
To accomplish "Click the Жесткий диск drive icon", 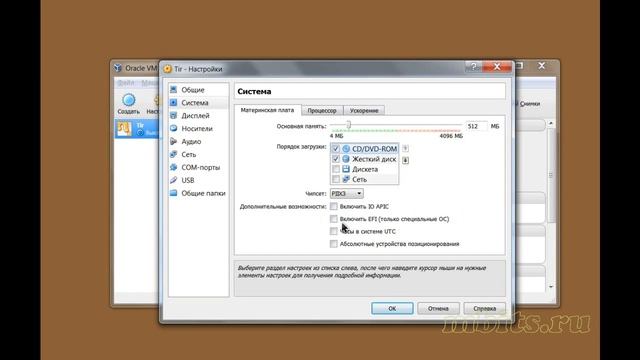I will 346,159.
